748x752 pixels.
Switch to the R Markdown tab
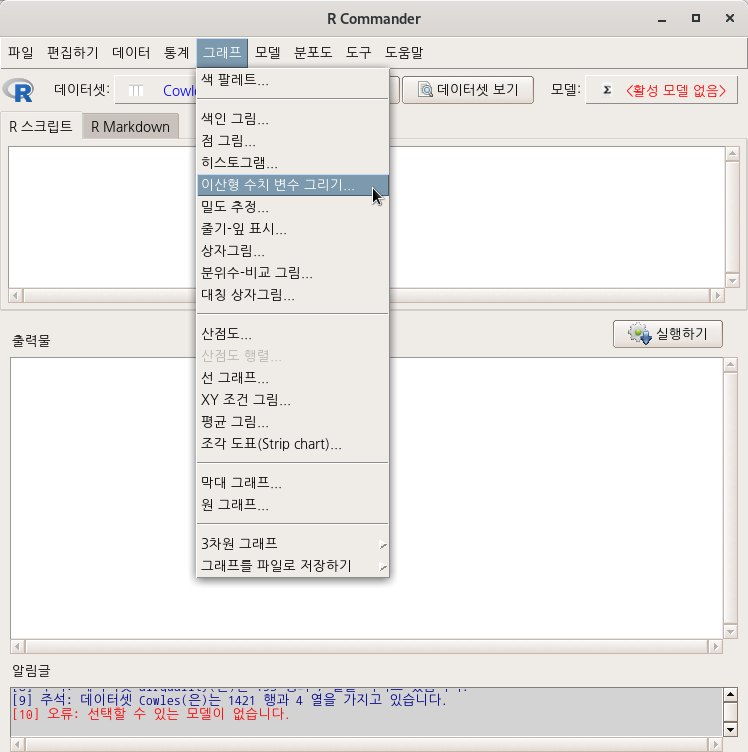click(x=130, y=127)
